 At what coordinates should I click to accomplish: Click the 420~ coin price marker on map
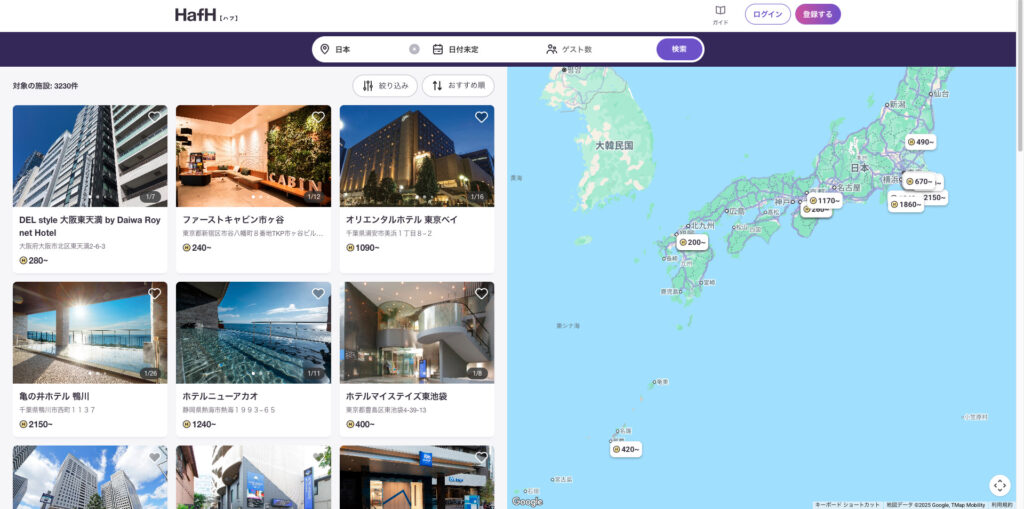(x=627, y=449)
